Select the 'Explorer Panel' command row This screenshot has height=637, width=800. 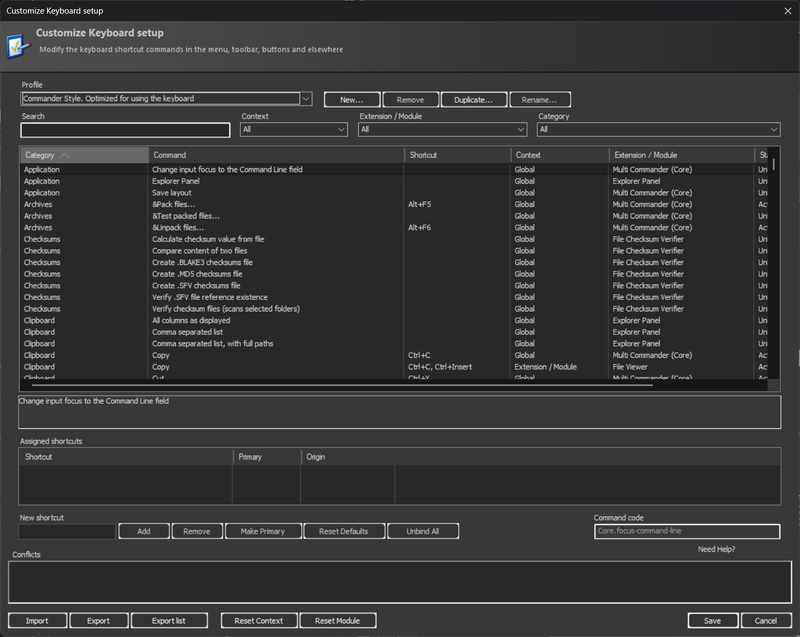point(394,181)
